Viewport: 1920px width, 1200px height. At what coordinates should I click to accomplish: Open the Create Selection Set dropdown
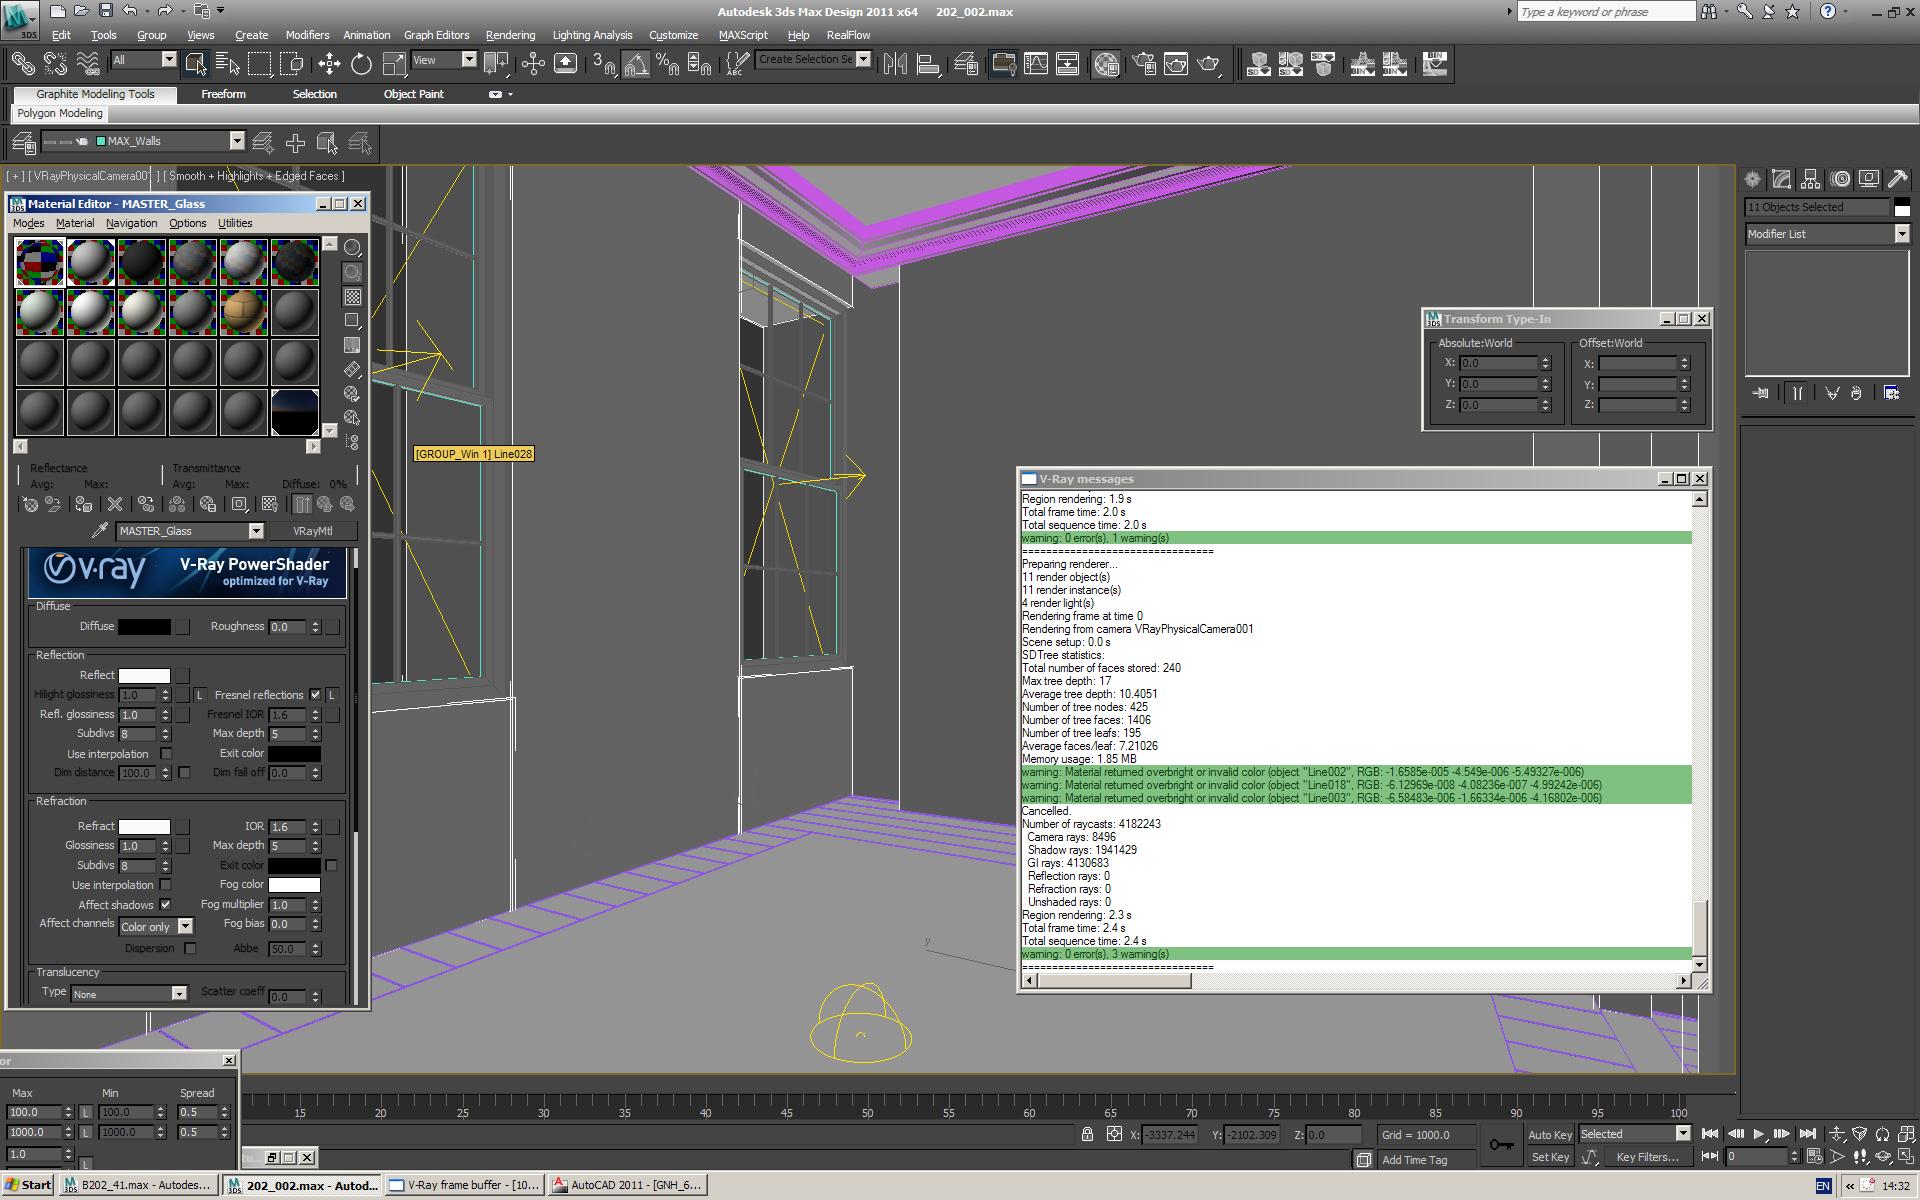tap(863, 60)
